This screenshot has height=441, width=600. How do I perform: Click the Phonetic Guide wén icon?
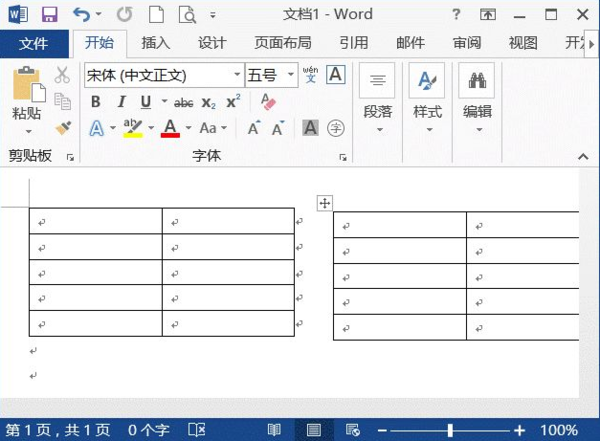[310, 74]
